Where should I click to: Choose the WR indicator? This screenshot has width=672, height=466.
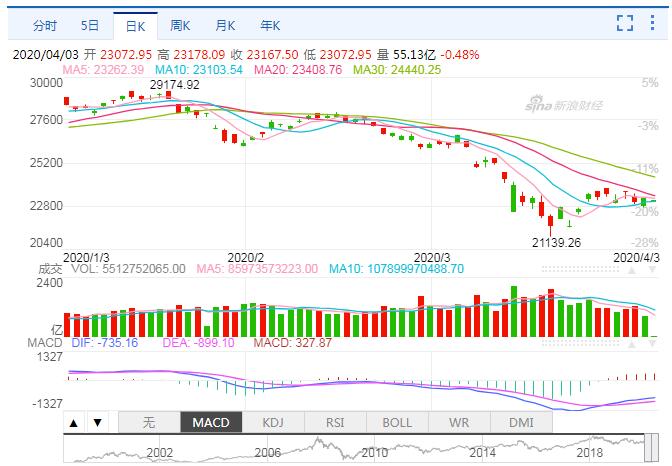click(x=459, y=423)
